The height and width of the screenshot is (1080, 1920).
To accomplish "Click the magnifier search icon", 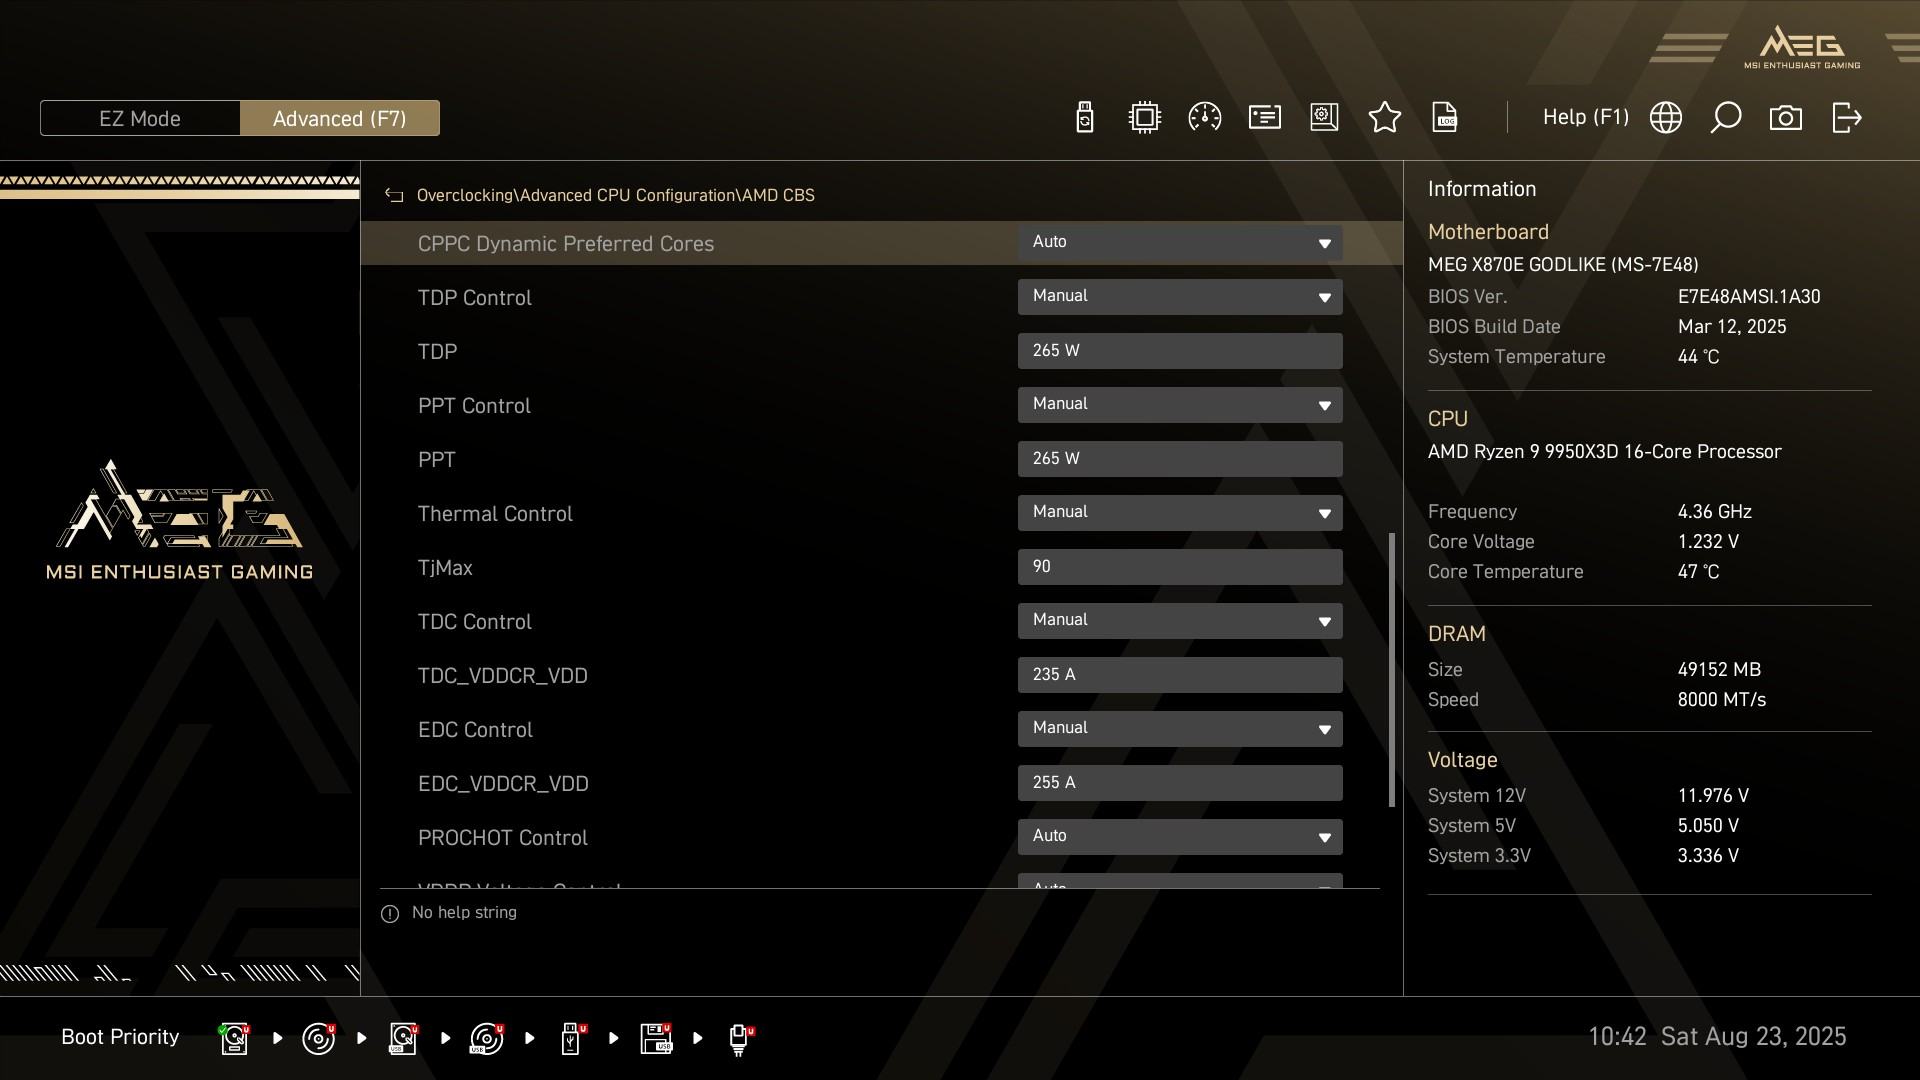I will coord(1725,118).
